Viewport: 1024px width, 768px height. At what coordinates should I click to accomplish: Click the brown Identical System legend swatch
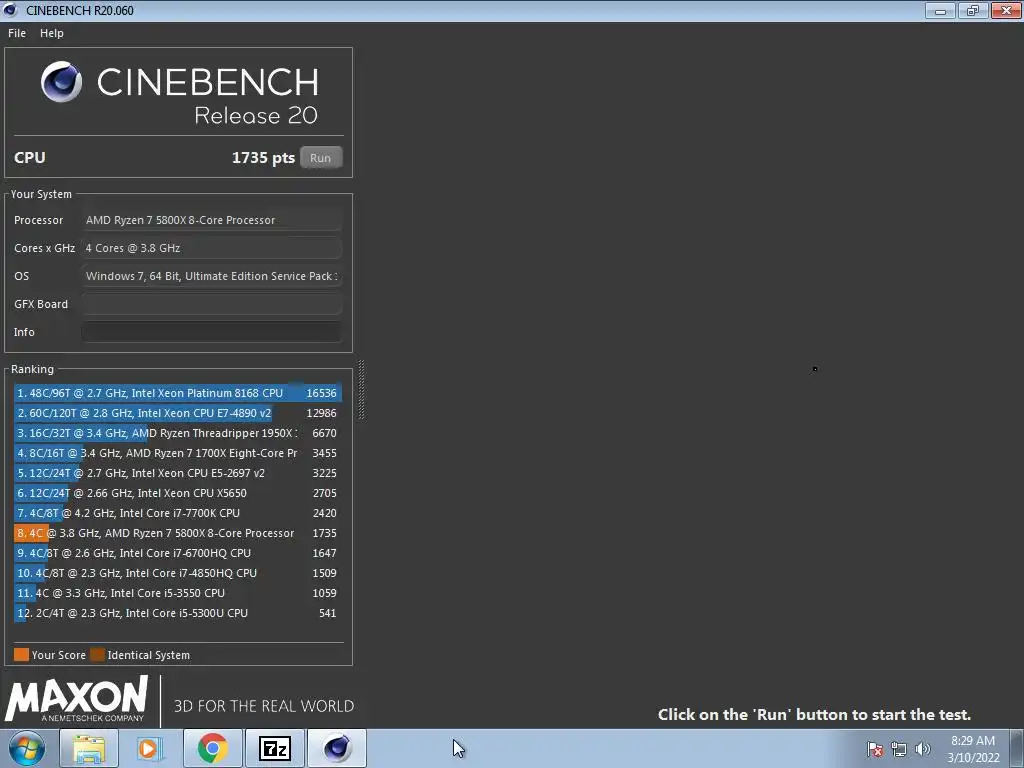pyautogui.click(x=97, y=654)
